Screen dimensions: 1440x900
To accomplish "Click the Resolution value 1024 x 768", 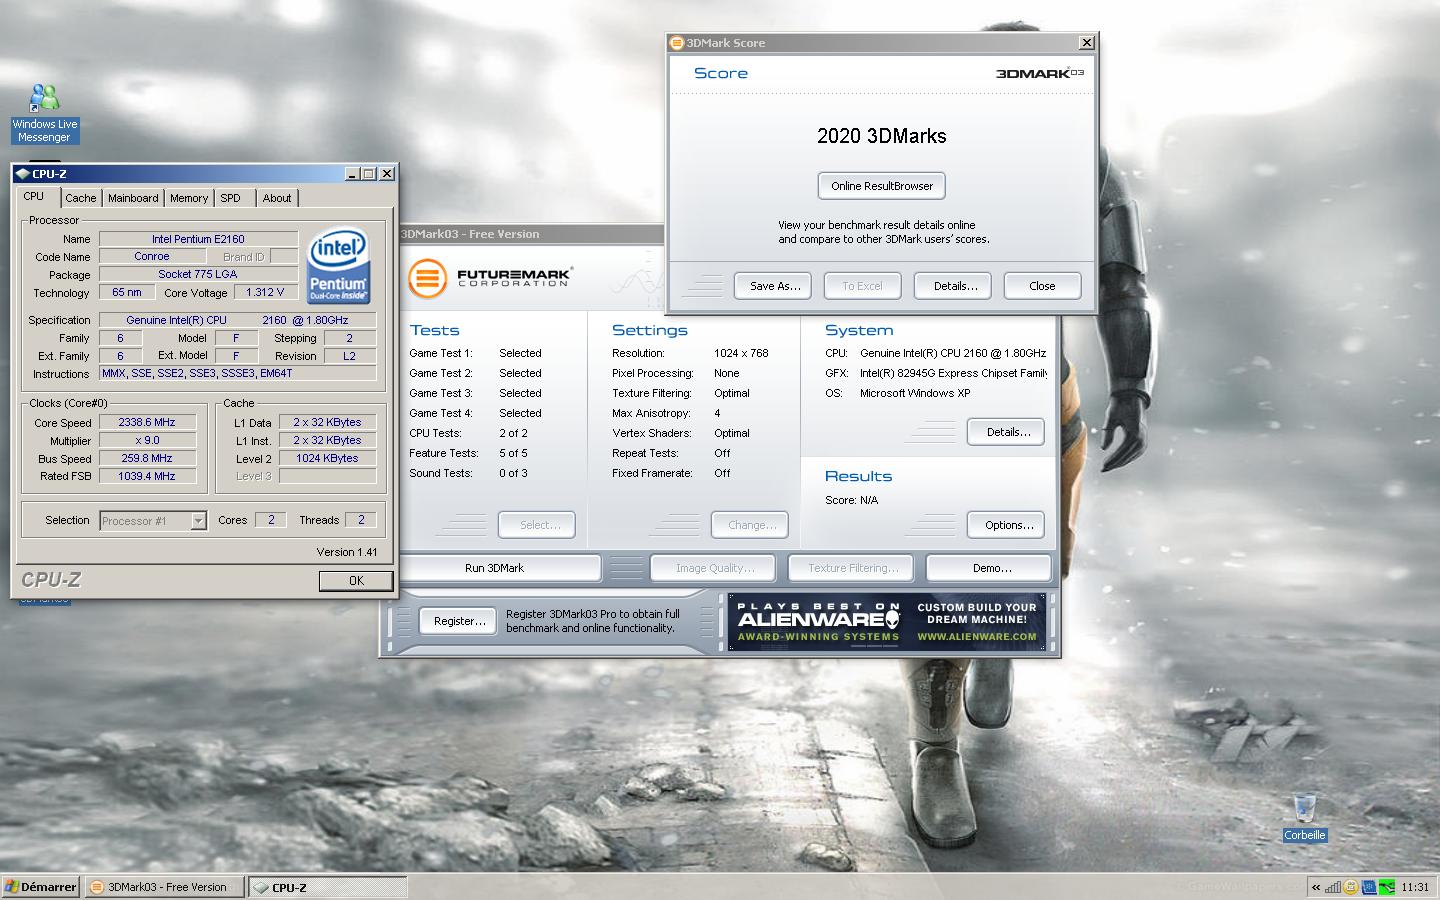I will (741, 353).
